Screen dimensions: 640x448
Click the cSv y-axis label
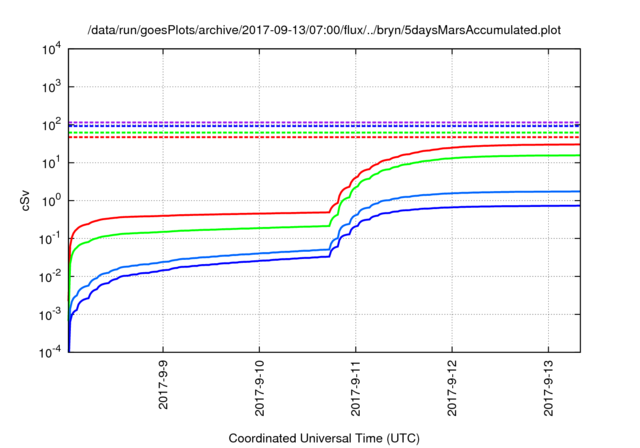coord(26,200)
